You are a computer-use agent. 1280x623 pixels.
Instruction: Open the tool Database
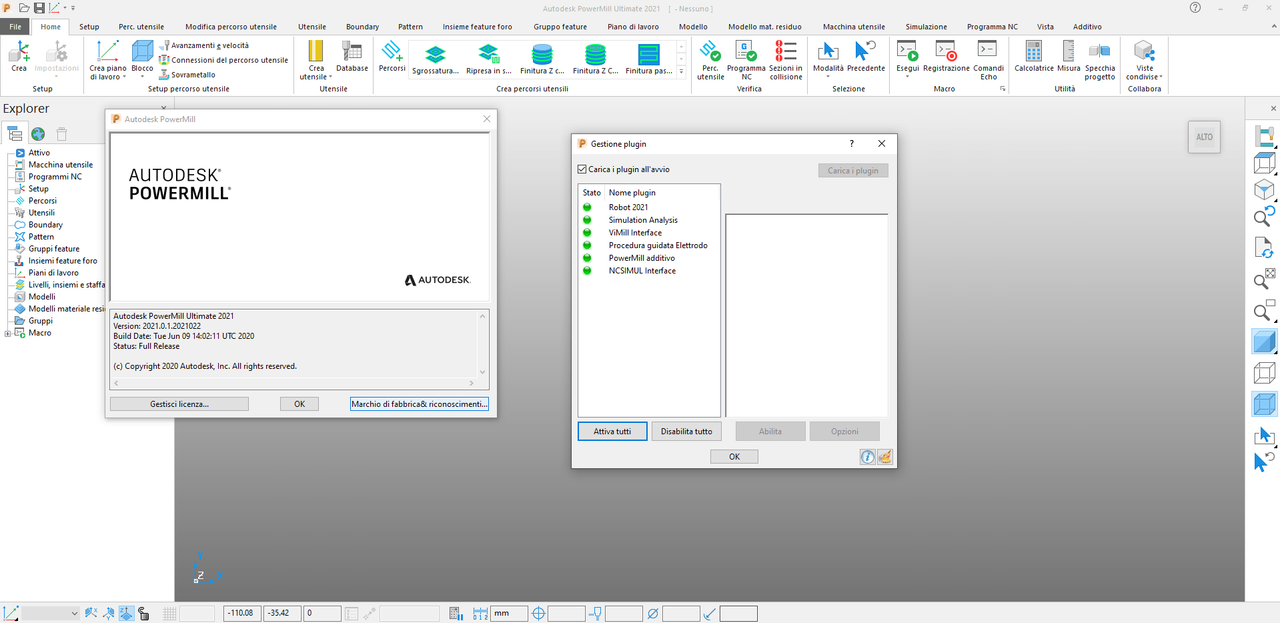(x=352, y=57)
